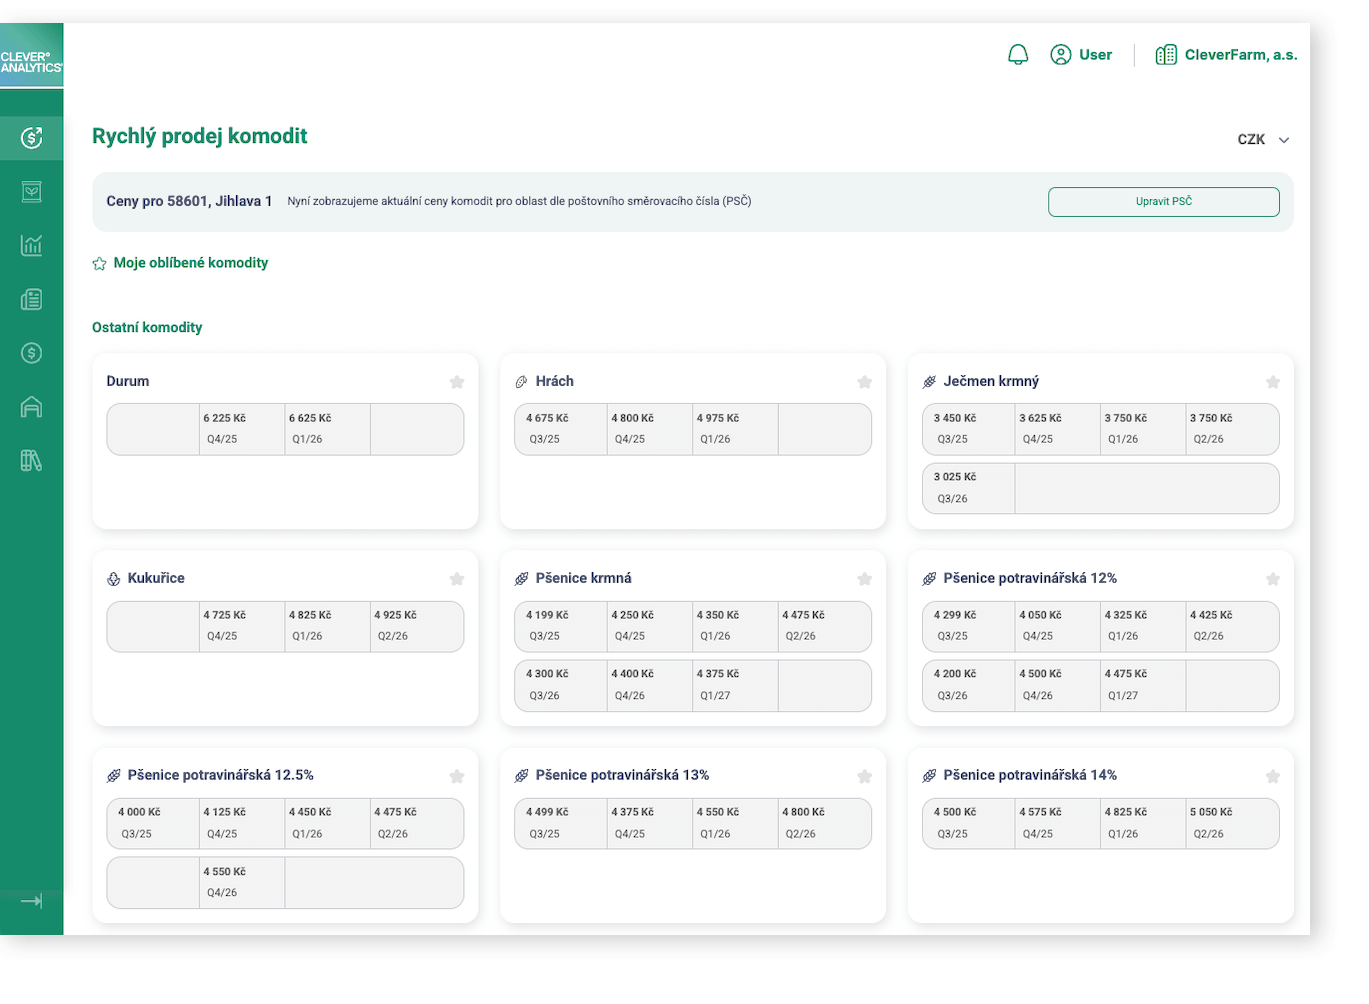Click the Ostatní komodity section heading
Viewport: 1369px width, 1004px height.
tap(147, 328)
